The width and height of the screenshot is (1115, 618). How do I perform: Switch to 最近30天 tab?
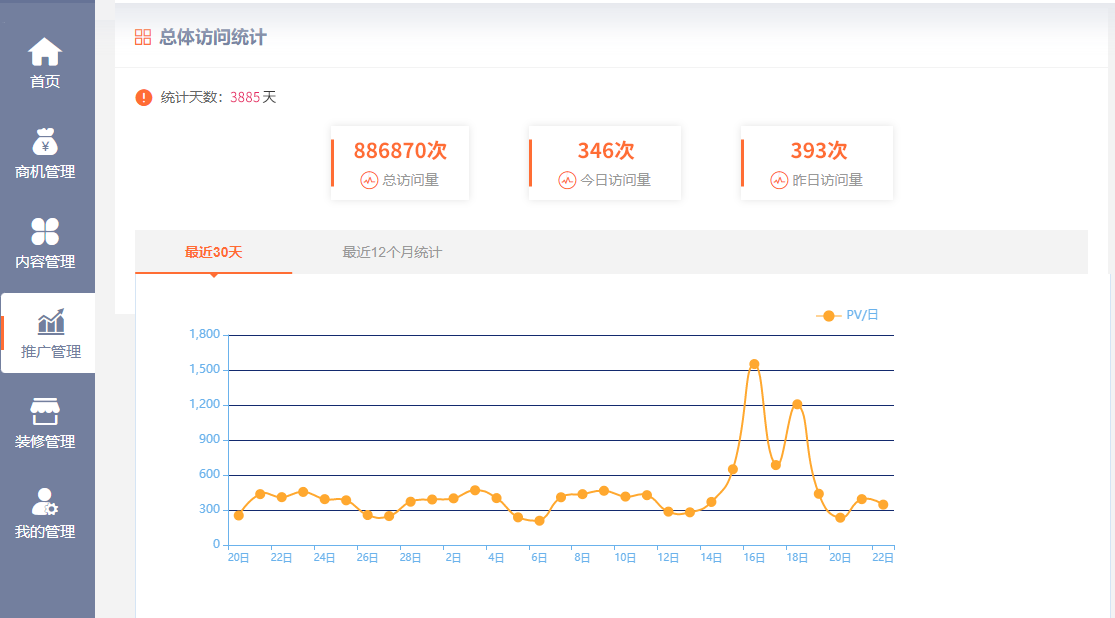(213, 252)
